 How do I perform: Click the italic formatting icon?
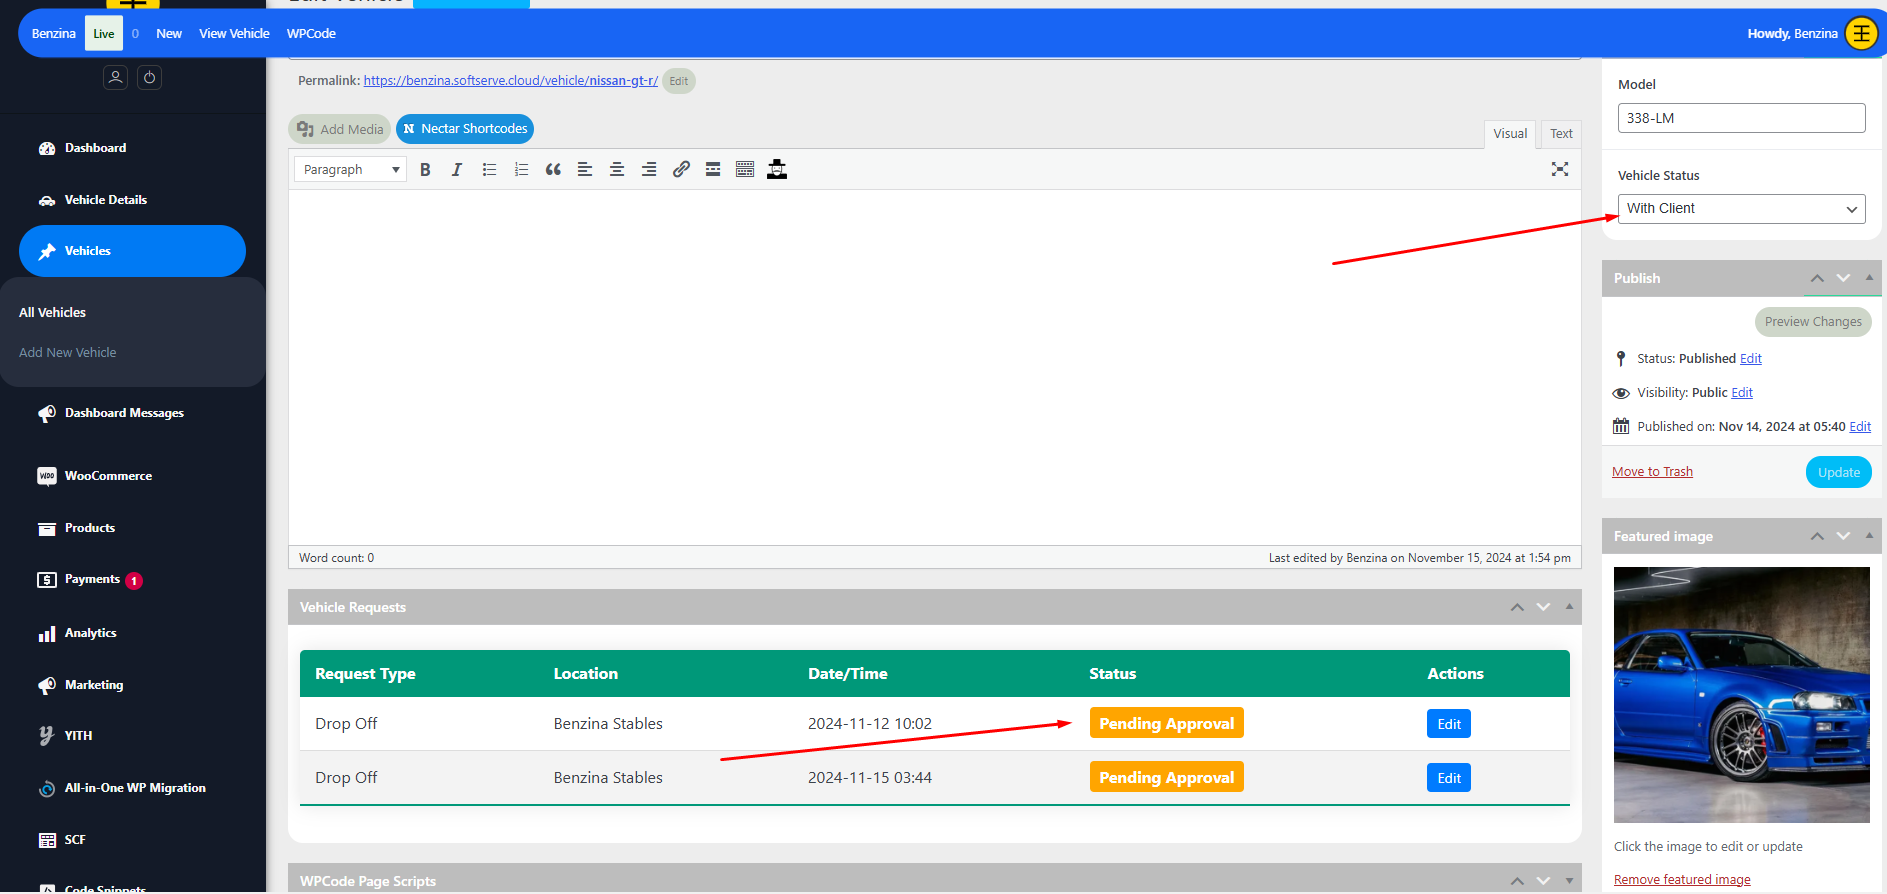pos(457,170)
